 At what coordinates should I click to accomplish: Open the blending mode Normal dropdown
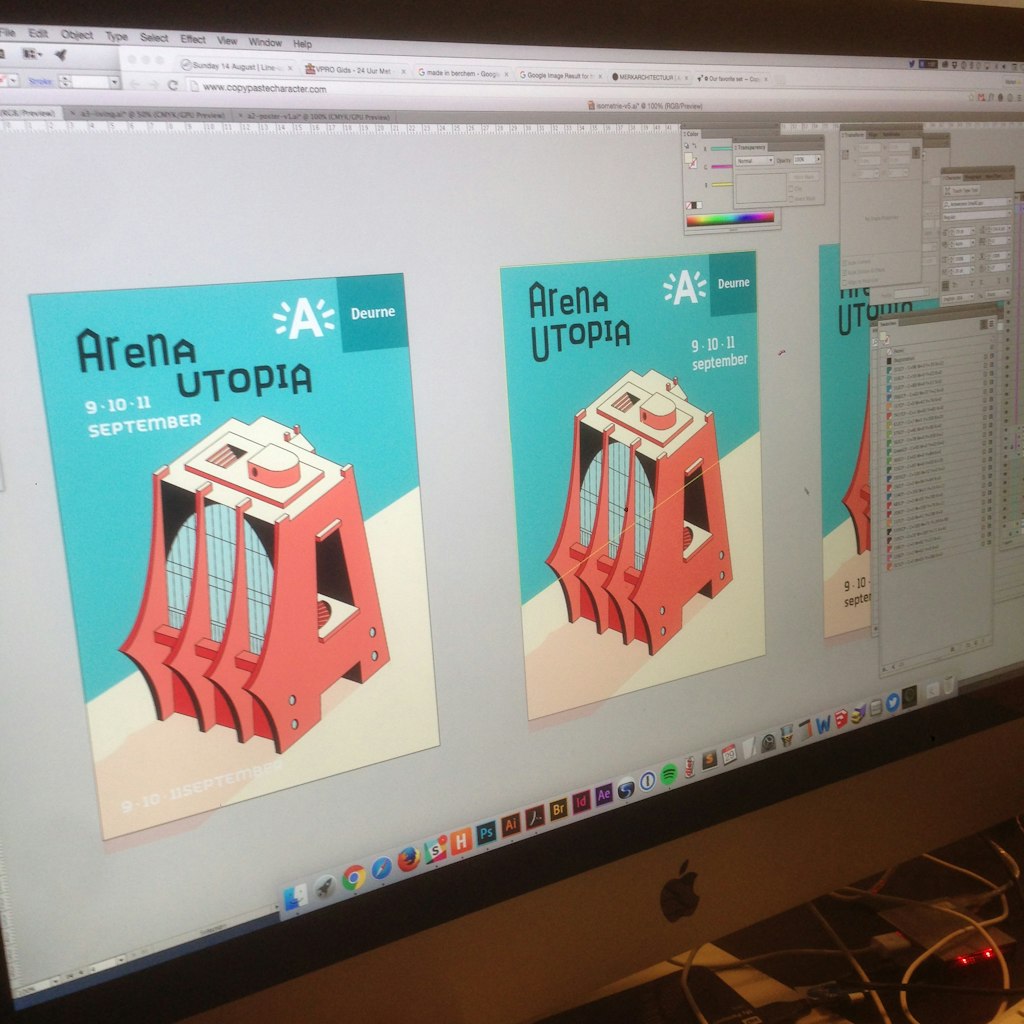[755, 160]
